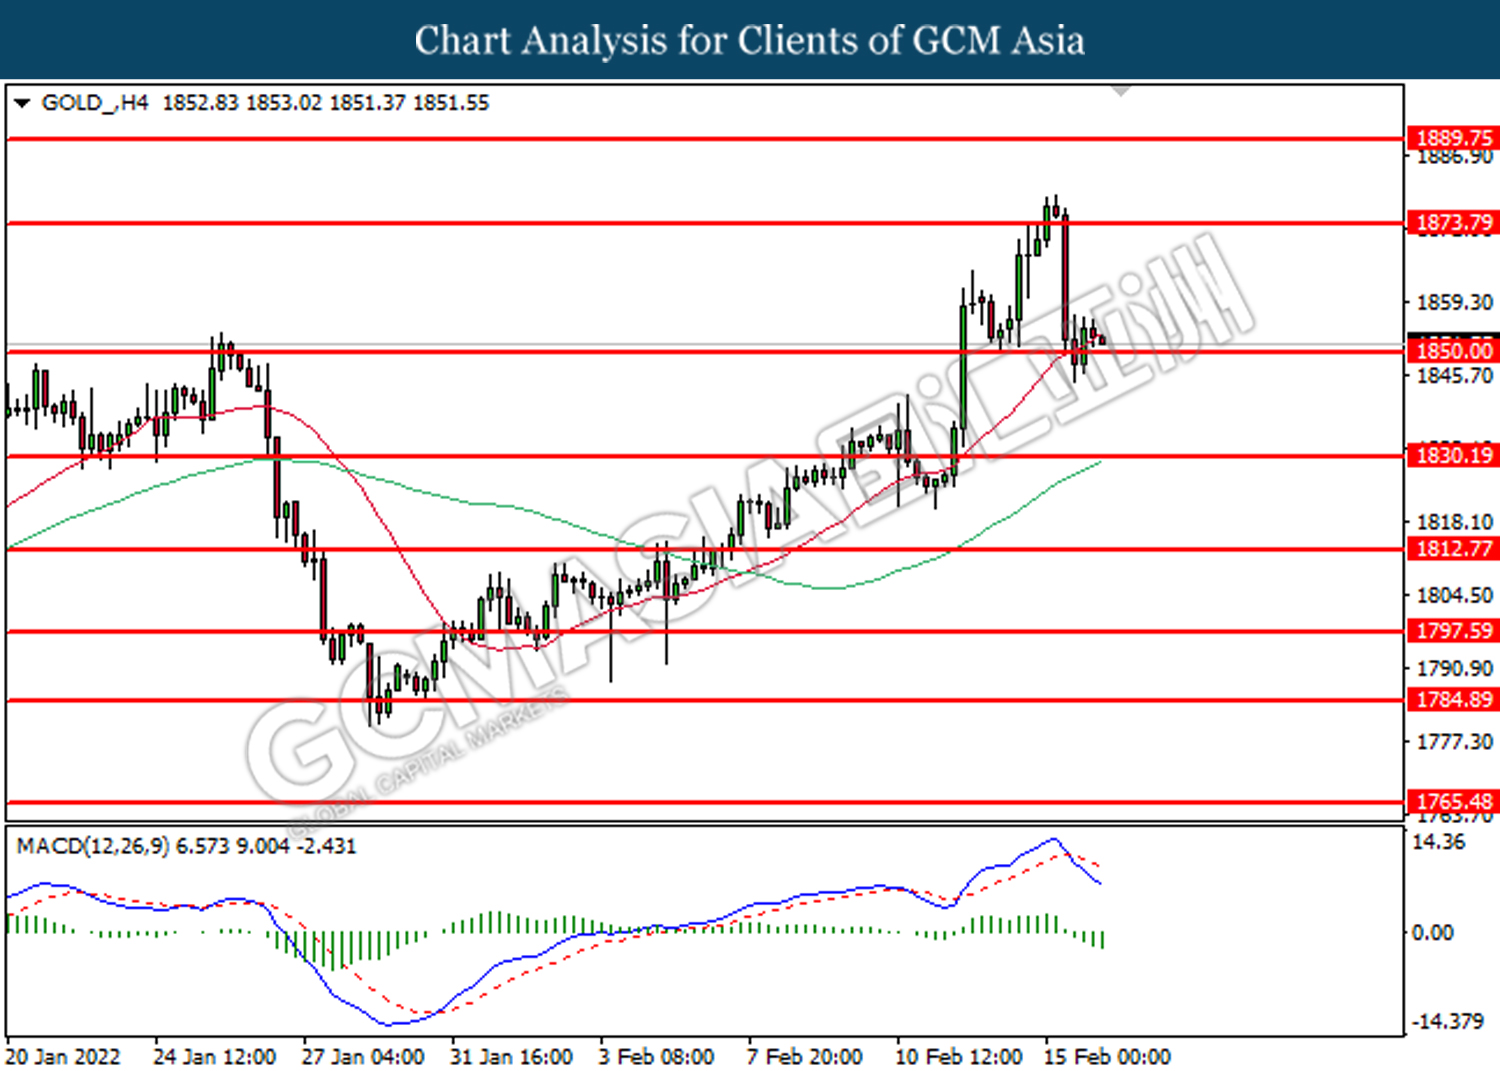Select the 1784.89 price level label
Screen dimensions: 1500x1071
1453,700
